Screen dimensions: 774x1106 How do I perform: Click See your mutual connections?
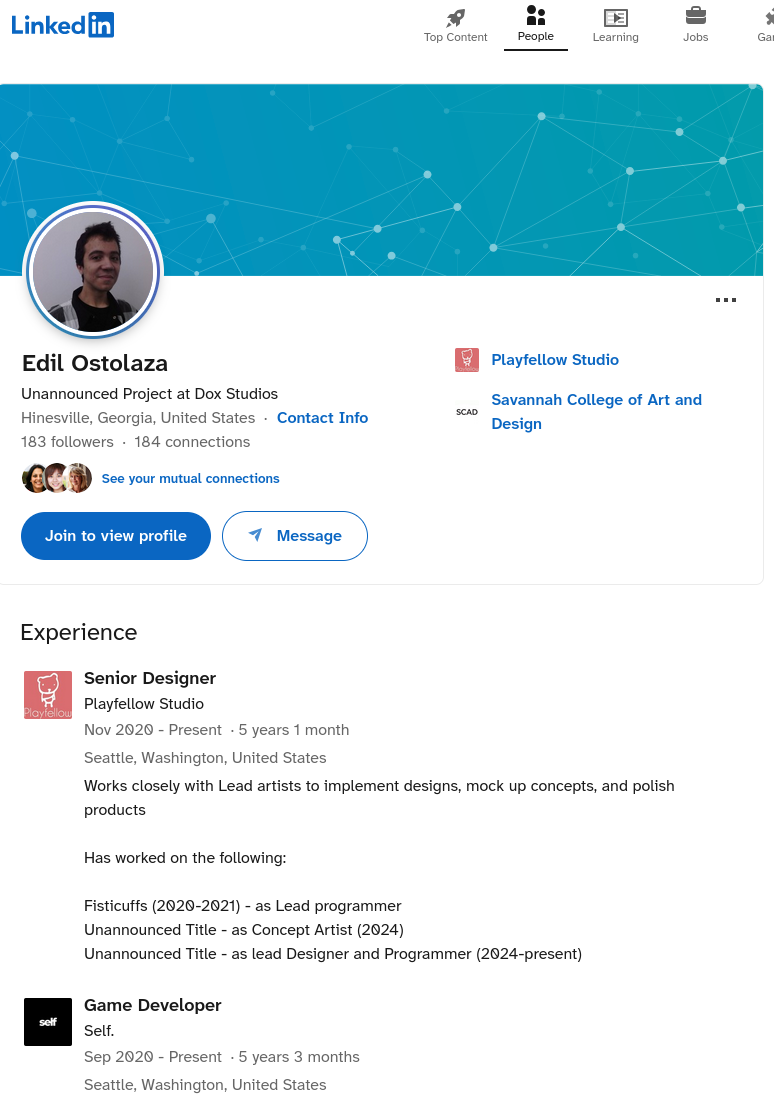[190, 479]
